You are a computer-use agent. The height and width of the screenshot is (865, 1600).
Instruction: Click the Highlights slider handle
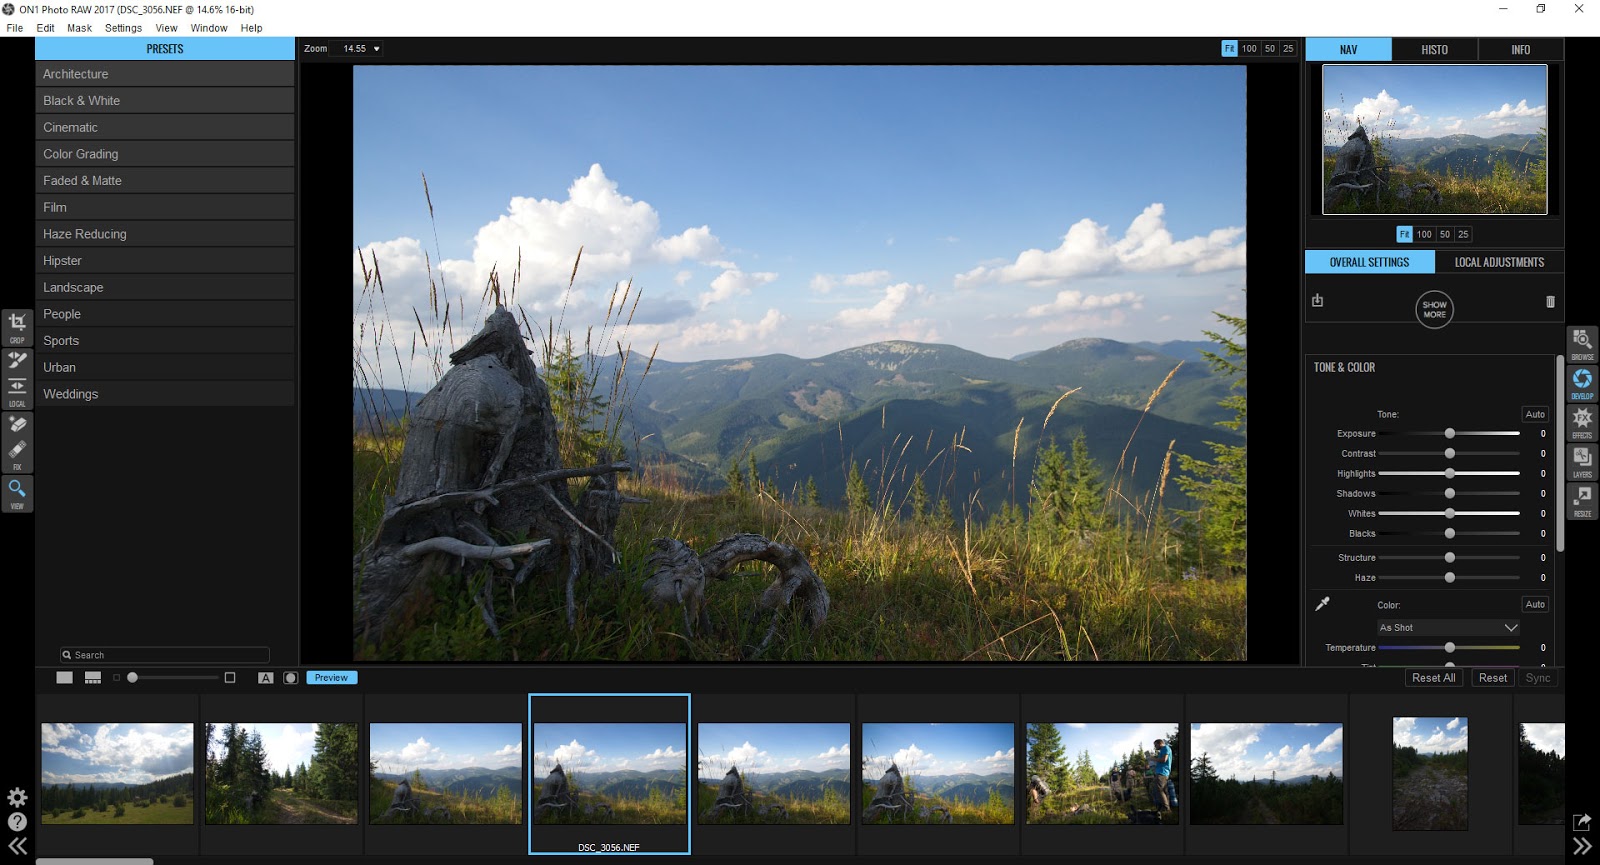pyautogui.click(x=1449, y=473)
